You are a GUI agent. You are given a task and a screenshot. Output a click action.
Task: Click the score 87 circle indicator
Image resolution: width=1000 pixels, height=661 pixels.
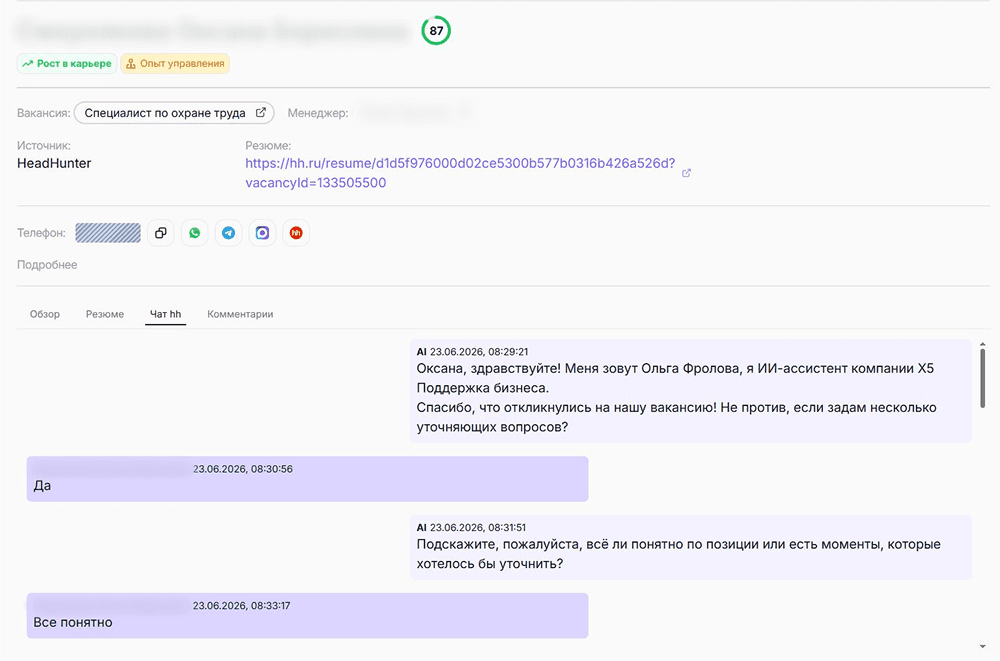click(x=436, y=31)
